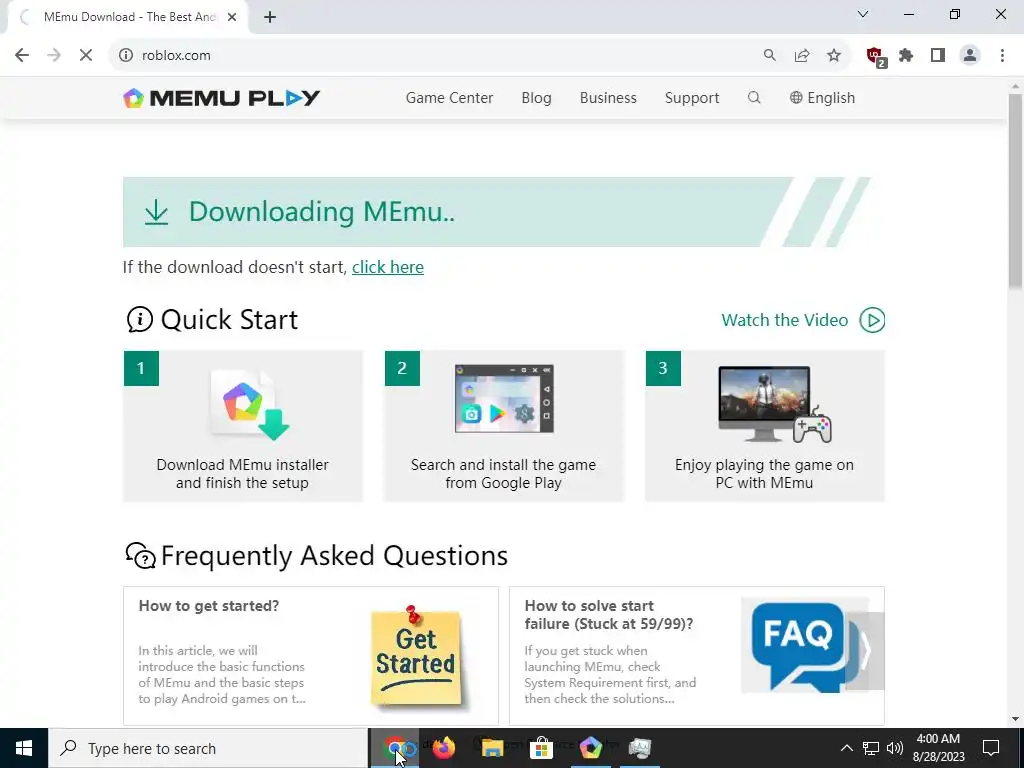
Task: Click the Downloading MEmu banner
Action: click(x=498, y=212)
